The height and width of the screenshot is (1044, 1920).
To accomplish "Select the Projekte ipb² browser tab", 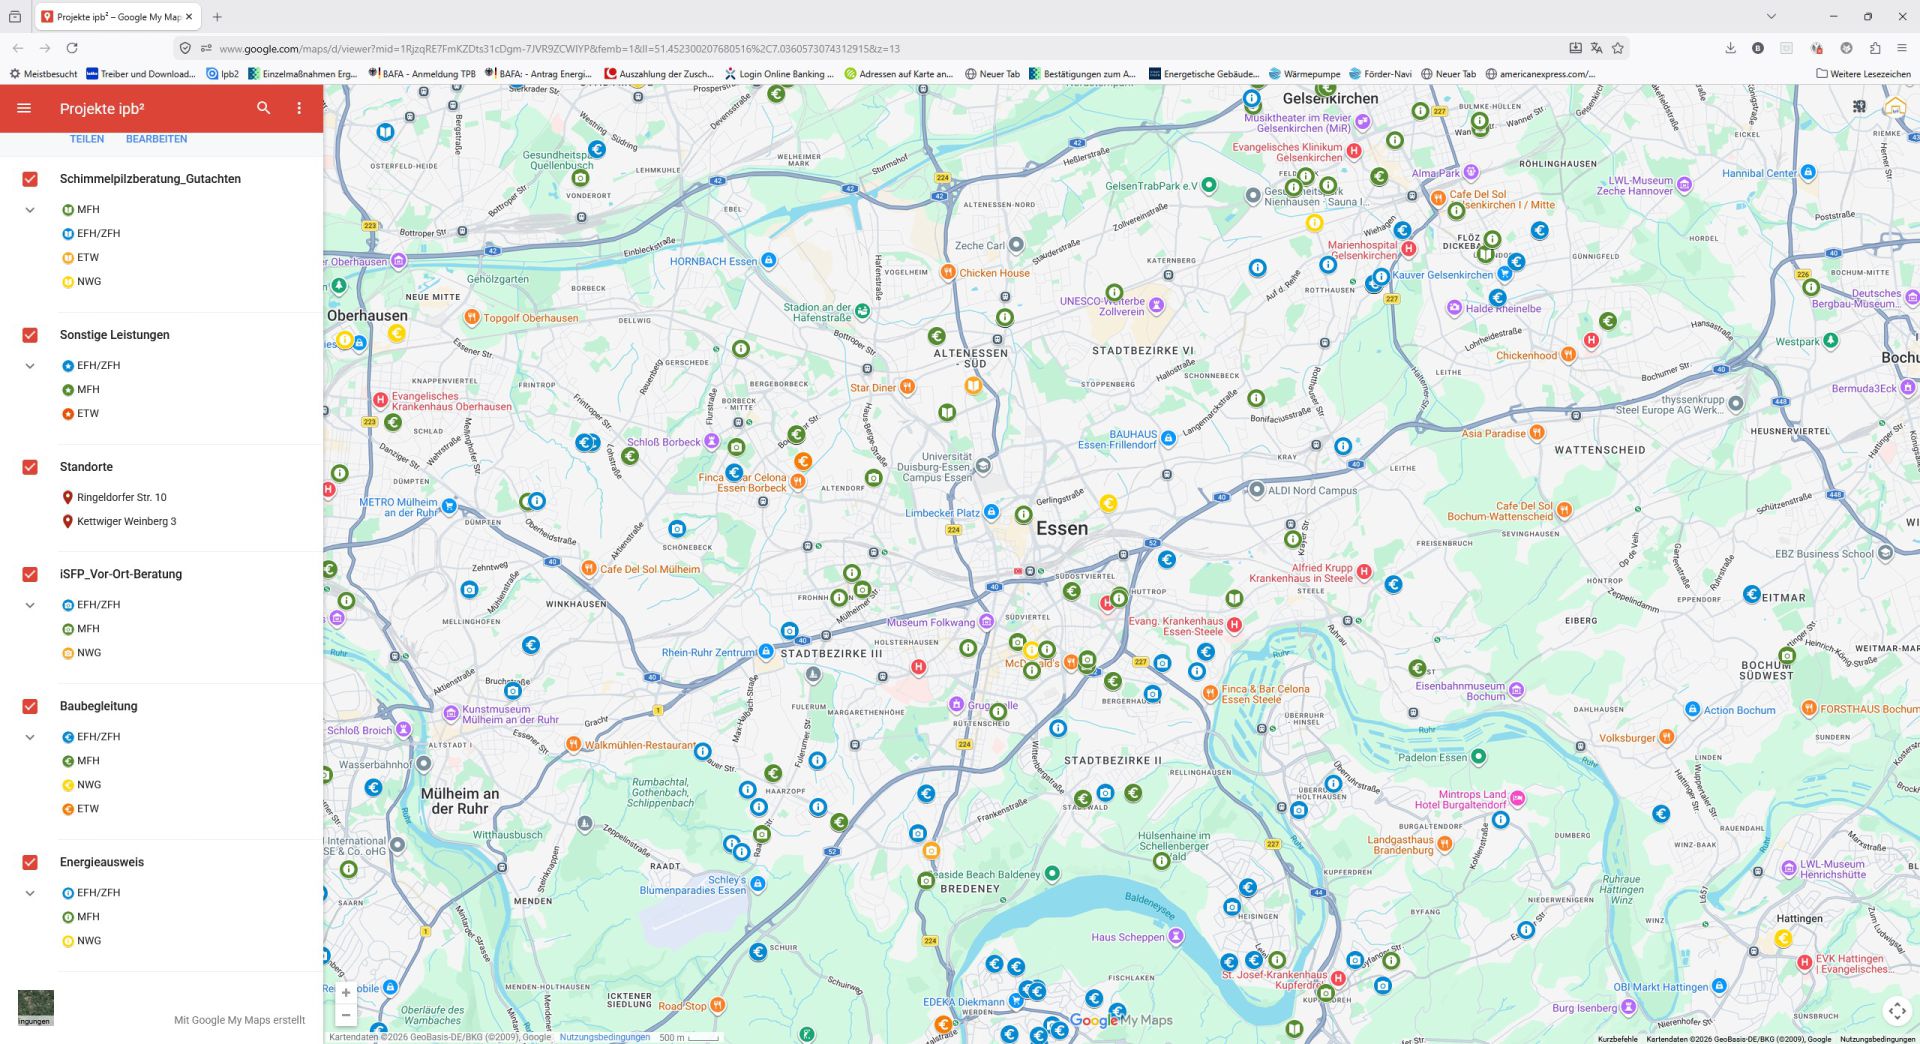I will pyautogui.click(x=118, y=17).
